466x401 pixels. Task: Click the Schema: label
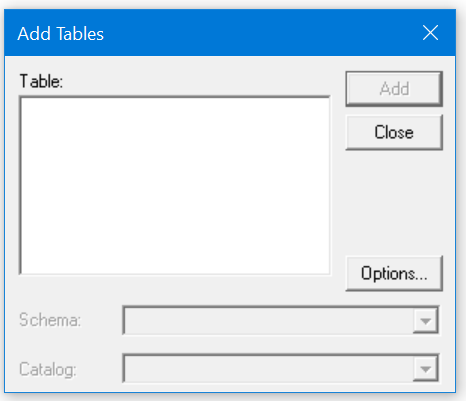(50, 320)
